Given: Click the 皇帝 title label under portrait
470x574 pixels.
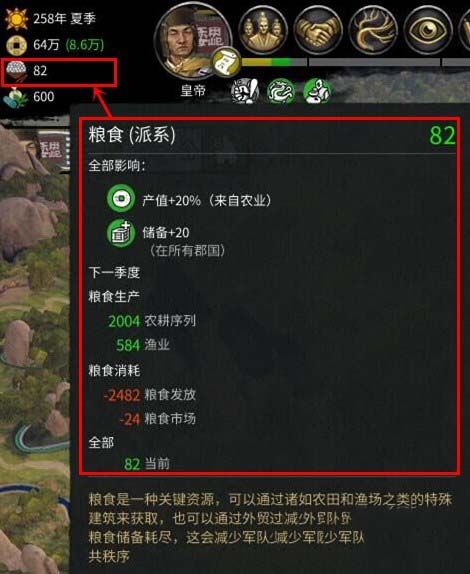Looking at the screenshot, I should (x=193, y=90).
